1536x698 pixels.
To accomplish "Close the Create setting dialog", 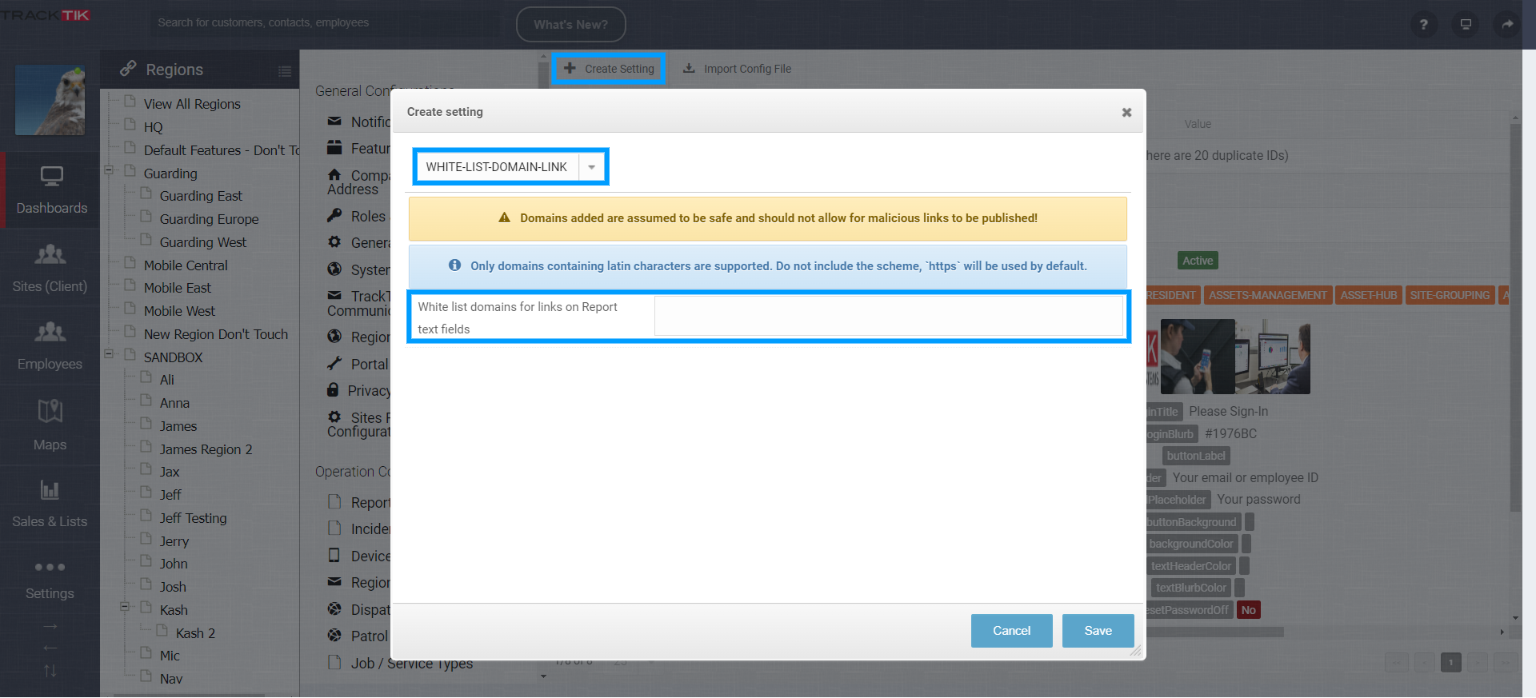I will (1126, 113).
